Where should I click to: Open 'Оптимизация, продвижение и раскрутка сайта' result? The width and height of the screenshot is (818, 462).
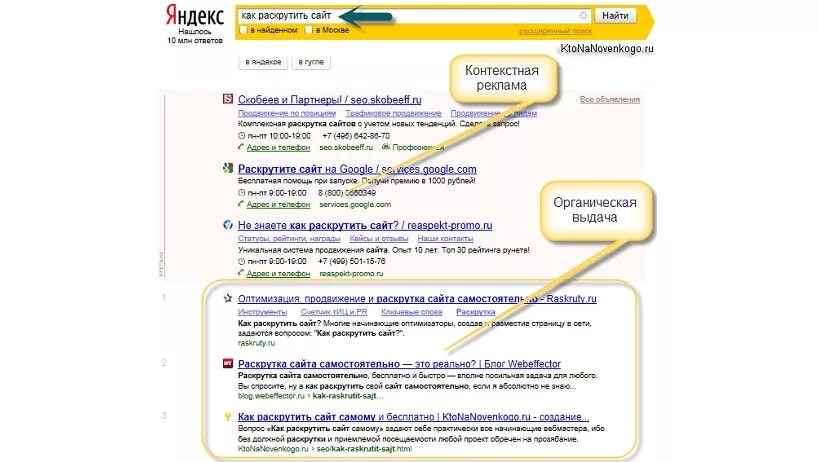(x=417, y=299)
